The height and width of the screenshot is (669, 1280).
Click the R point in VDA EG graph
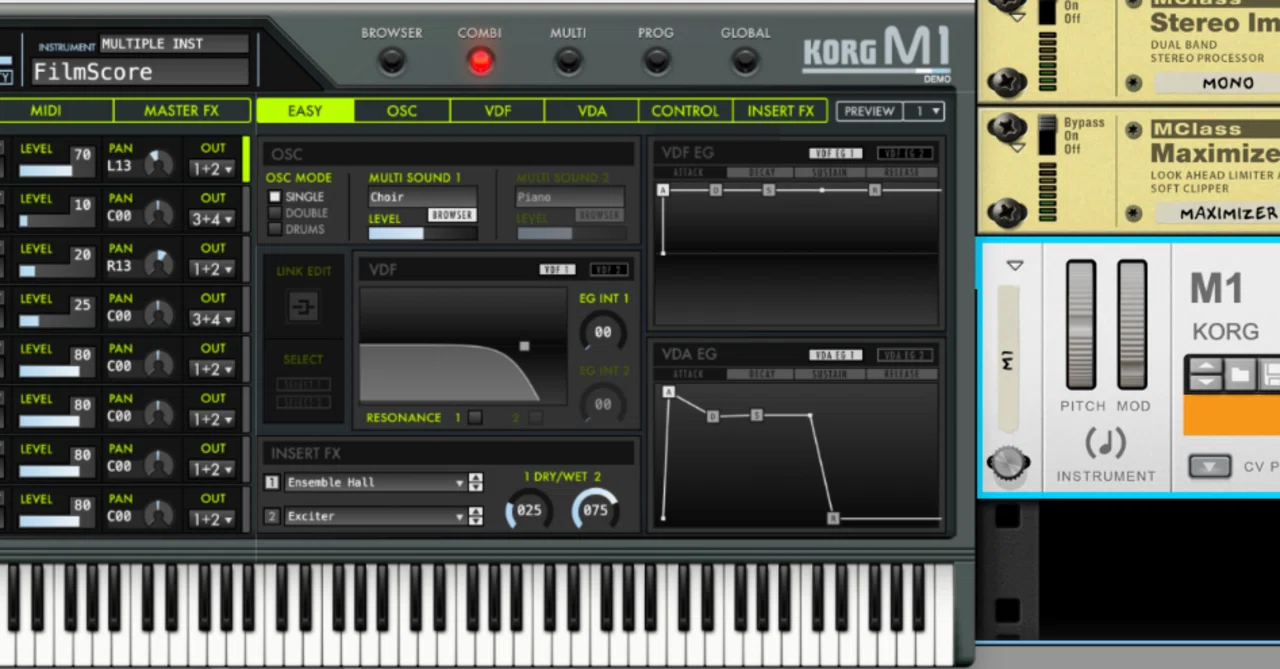[x=833, y=518]
